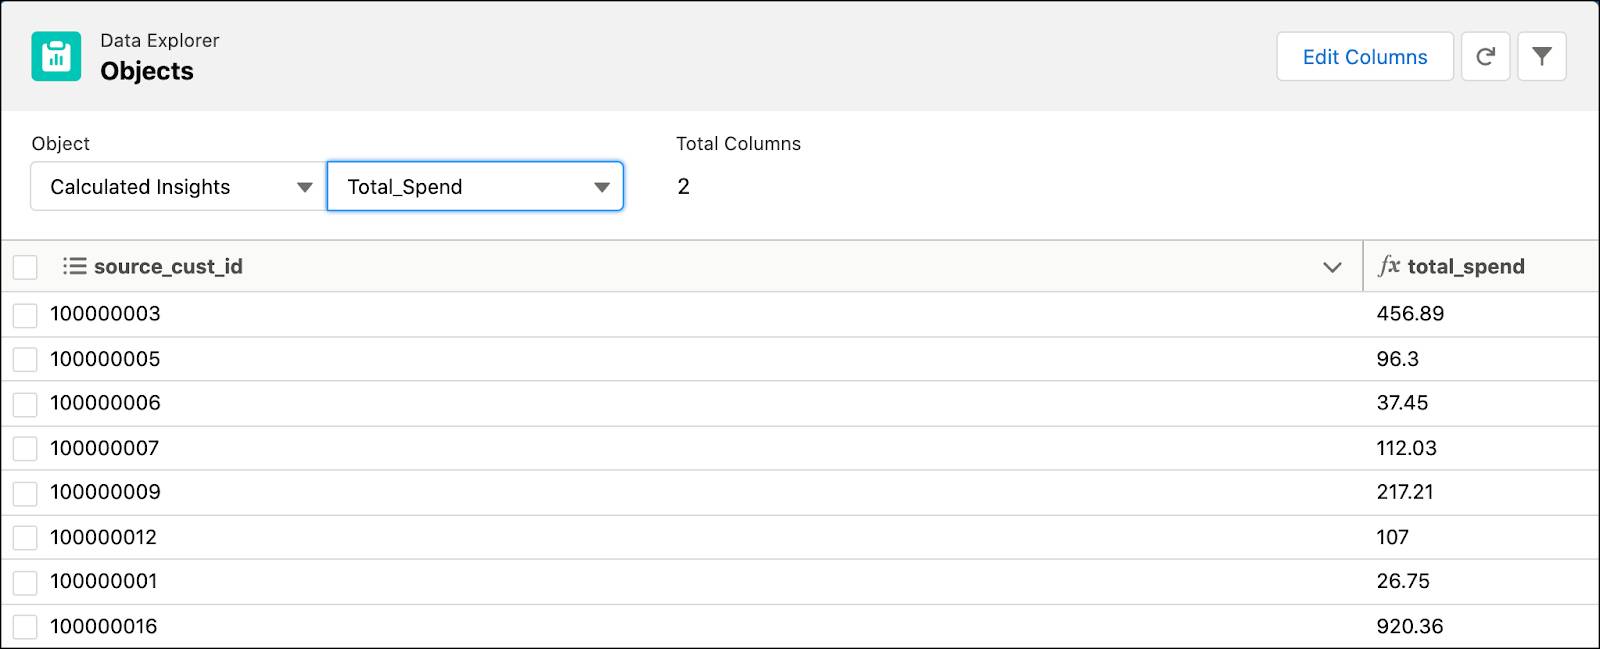
Task: Check the row for 100000007
Action: 25,449
